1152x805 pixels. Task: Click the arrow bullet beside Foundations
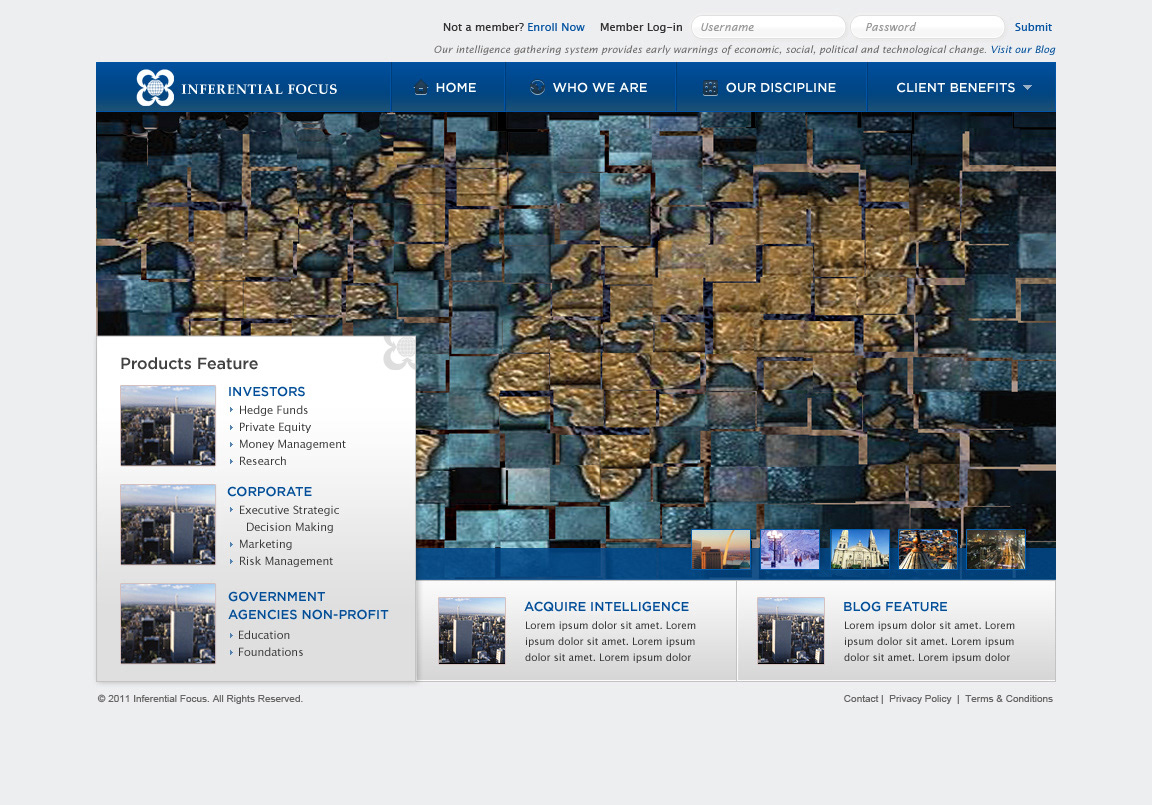click(x=231, y=652)
